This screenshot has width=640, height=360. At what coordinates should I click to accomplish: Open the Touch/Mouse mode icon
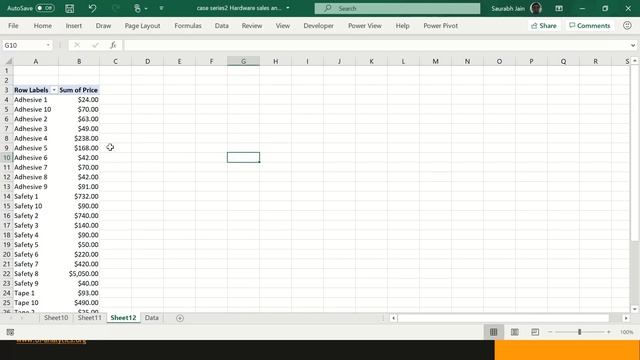tap(138, 8)
